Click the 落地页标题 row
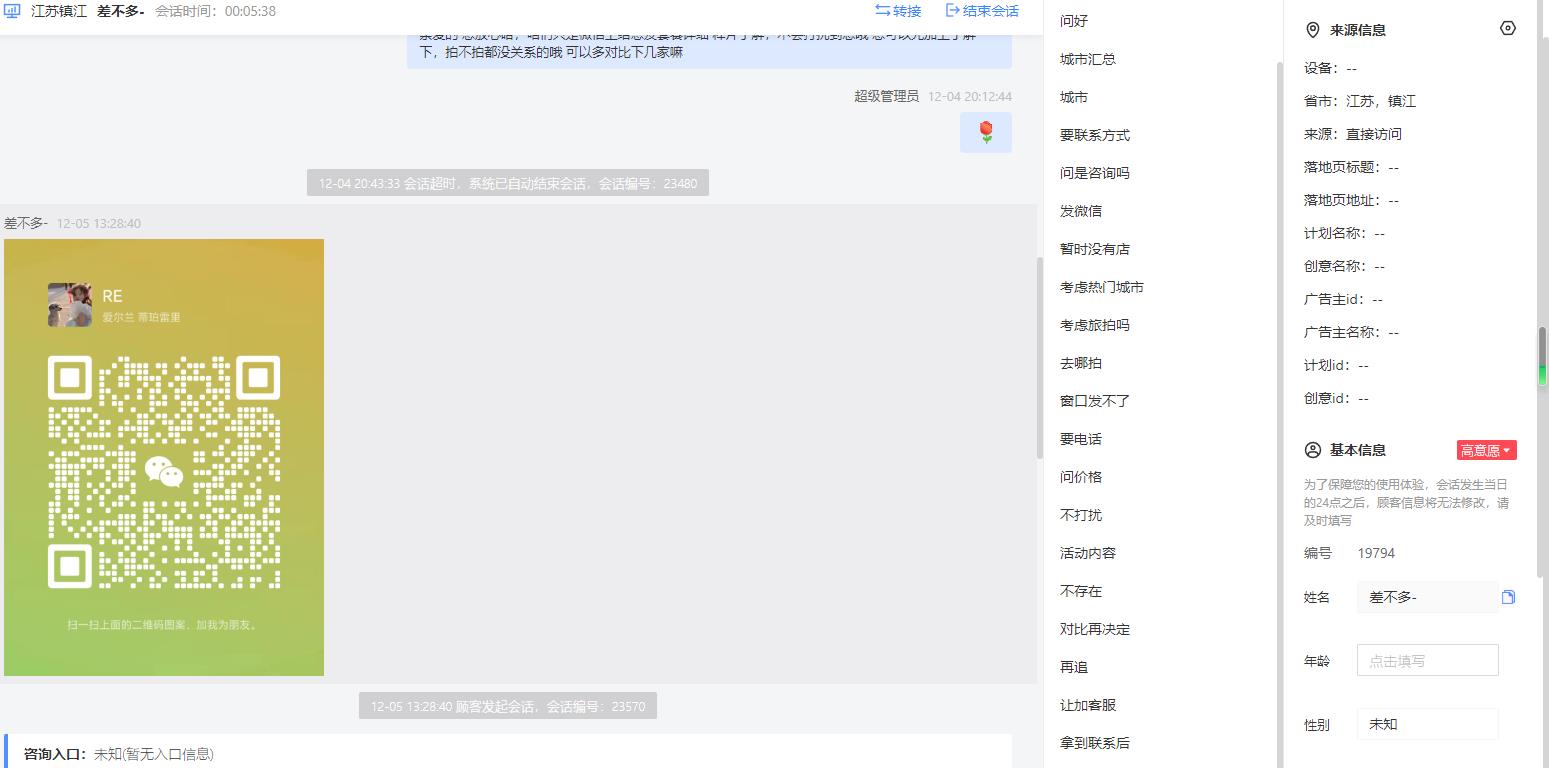The image size is (1549, 768). pos(1352,167)
